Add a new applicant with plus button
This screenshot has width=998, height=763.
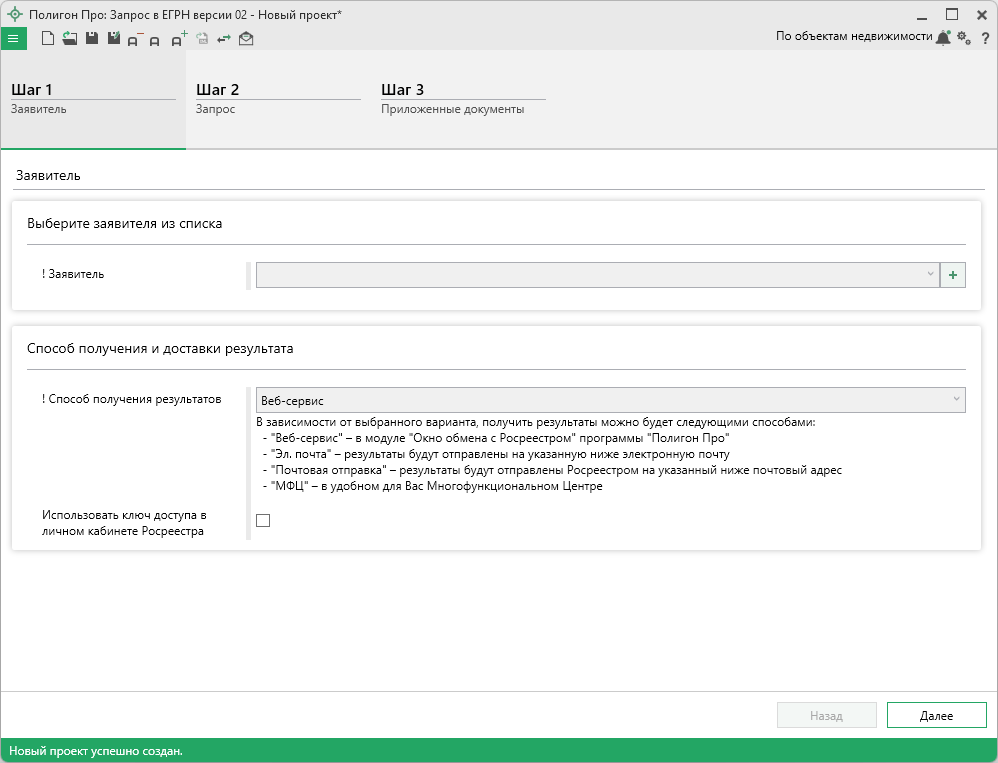[x=953, y=275]
